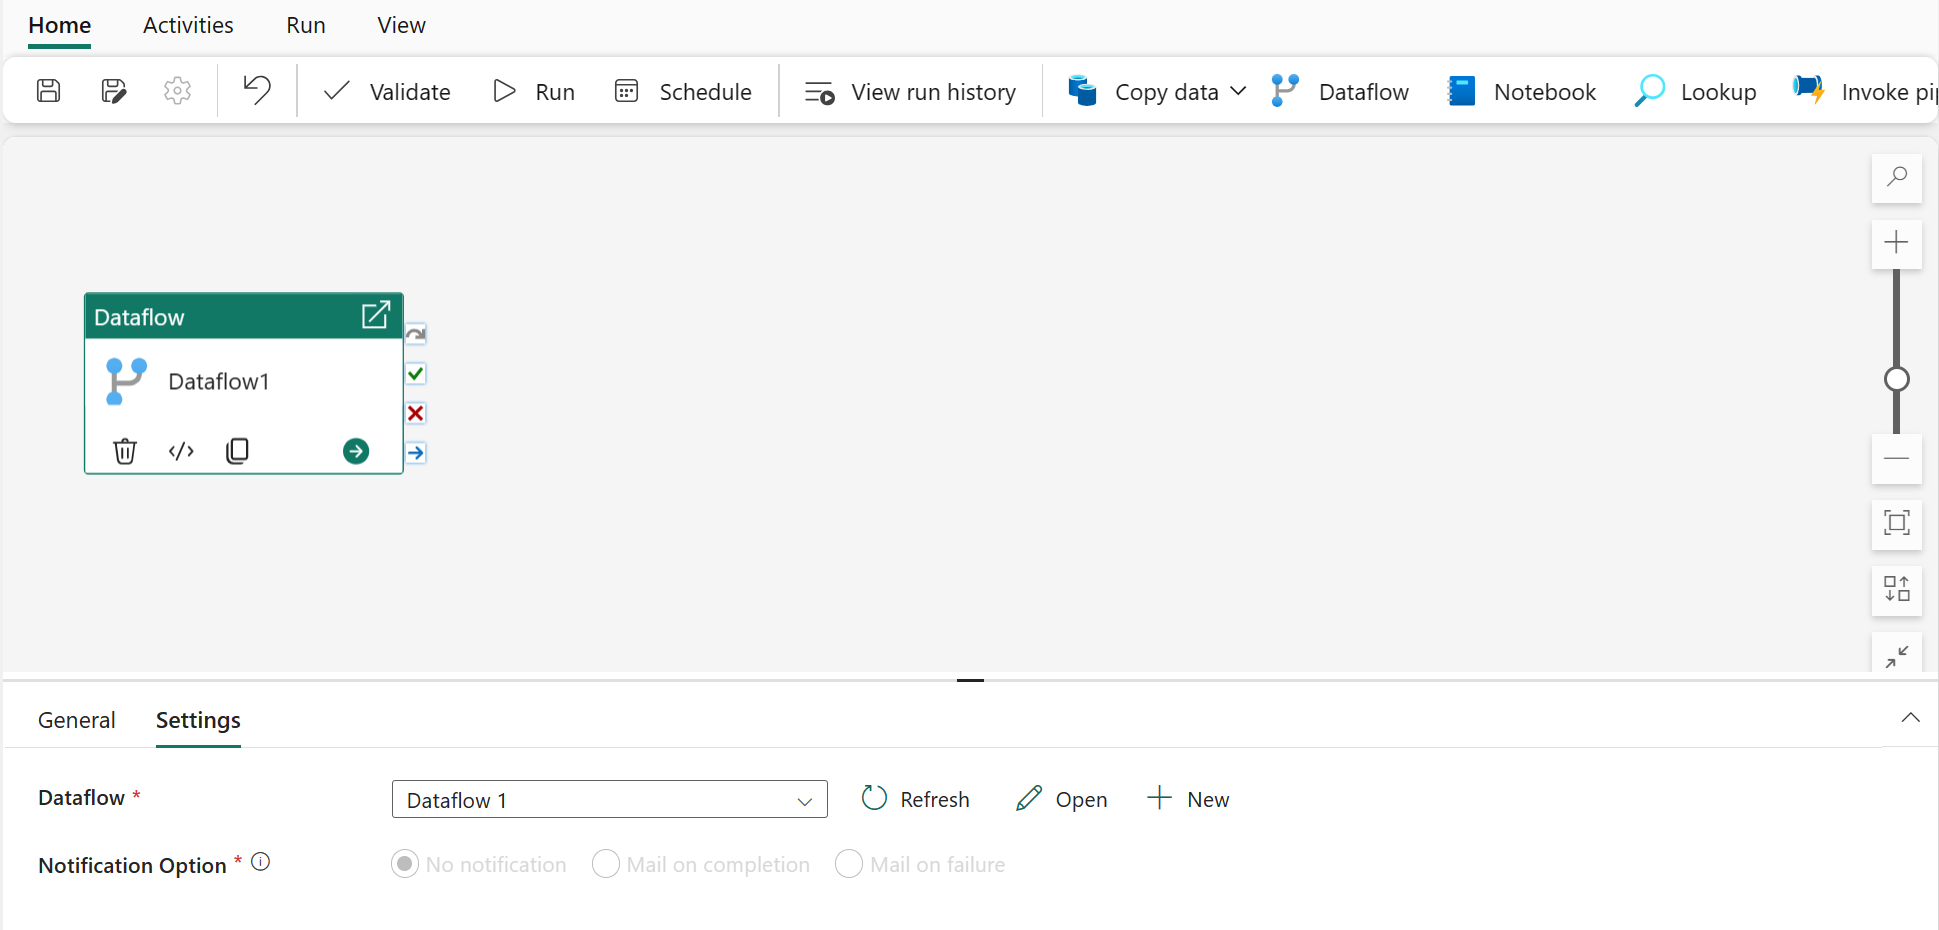Image resolution: width=1939 pixels, height=930 pixels.
Task: Add a Lookup activity
Action: (1695, 92)
